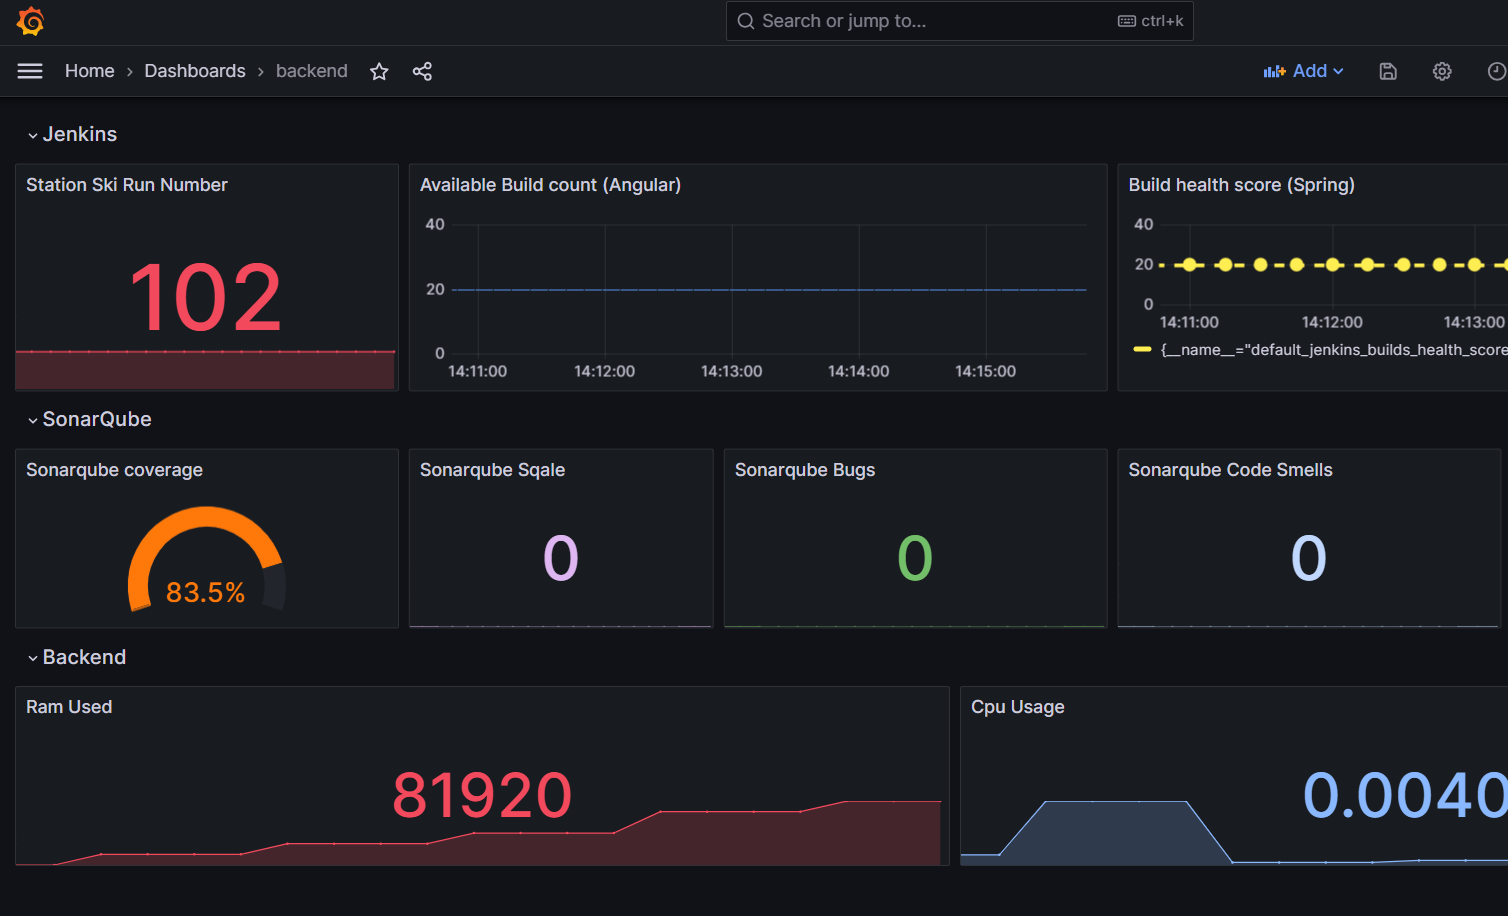Click the 81920 Ram Used value
Image resolution: width=1508 pixels, height=916 pixels.
coord(482,795)
